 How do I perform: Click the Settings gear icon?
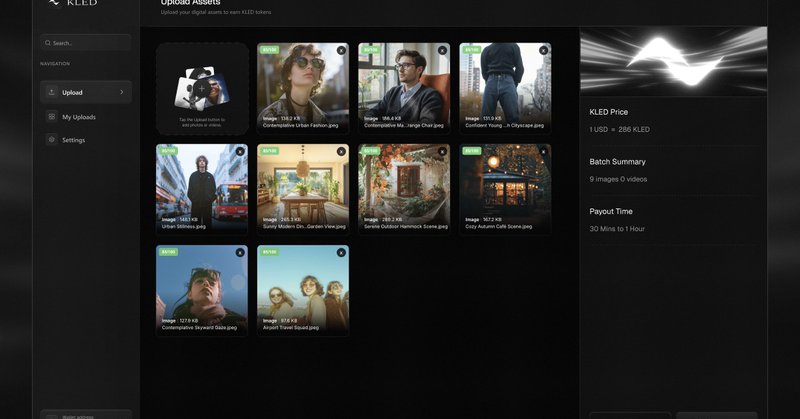[x=52, y=139]
